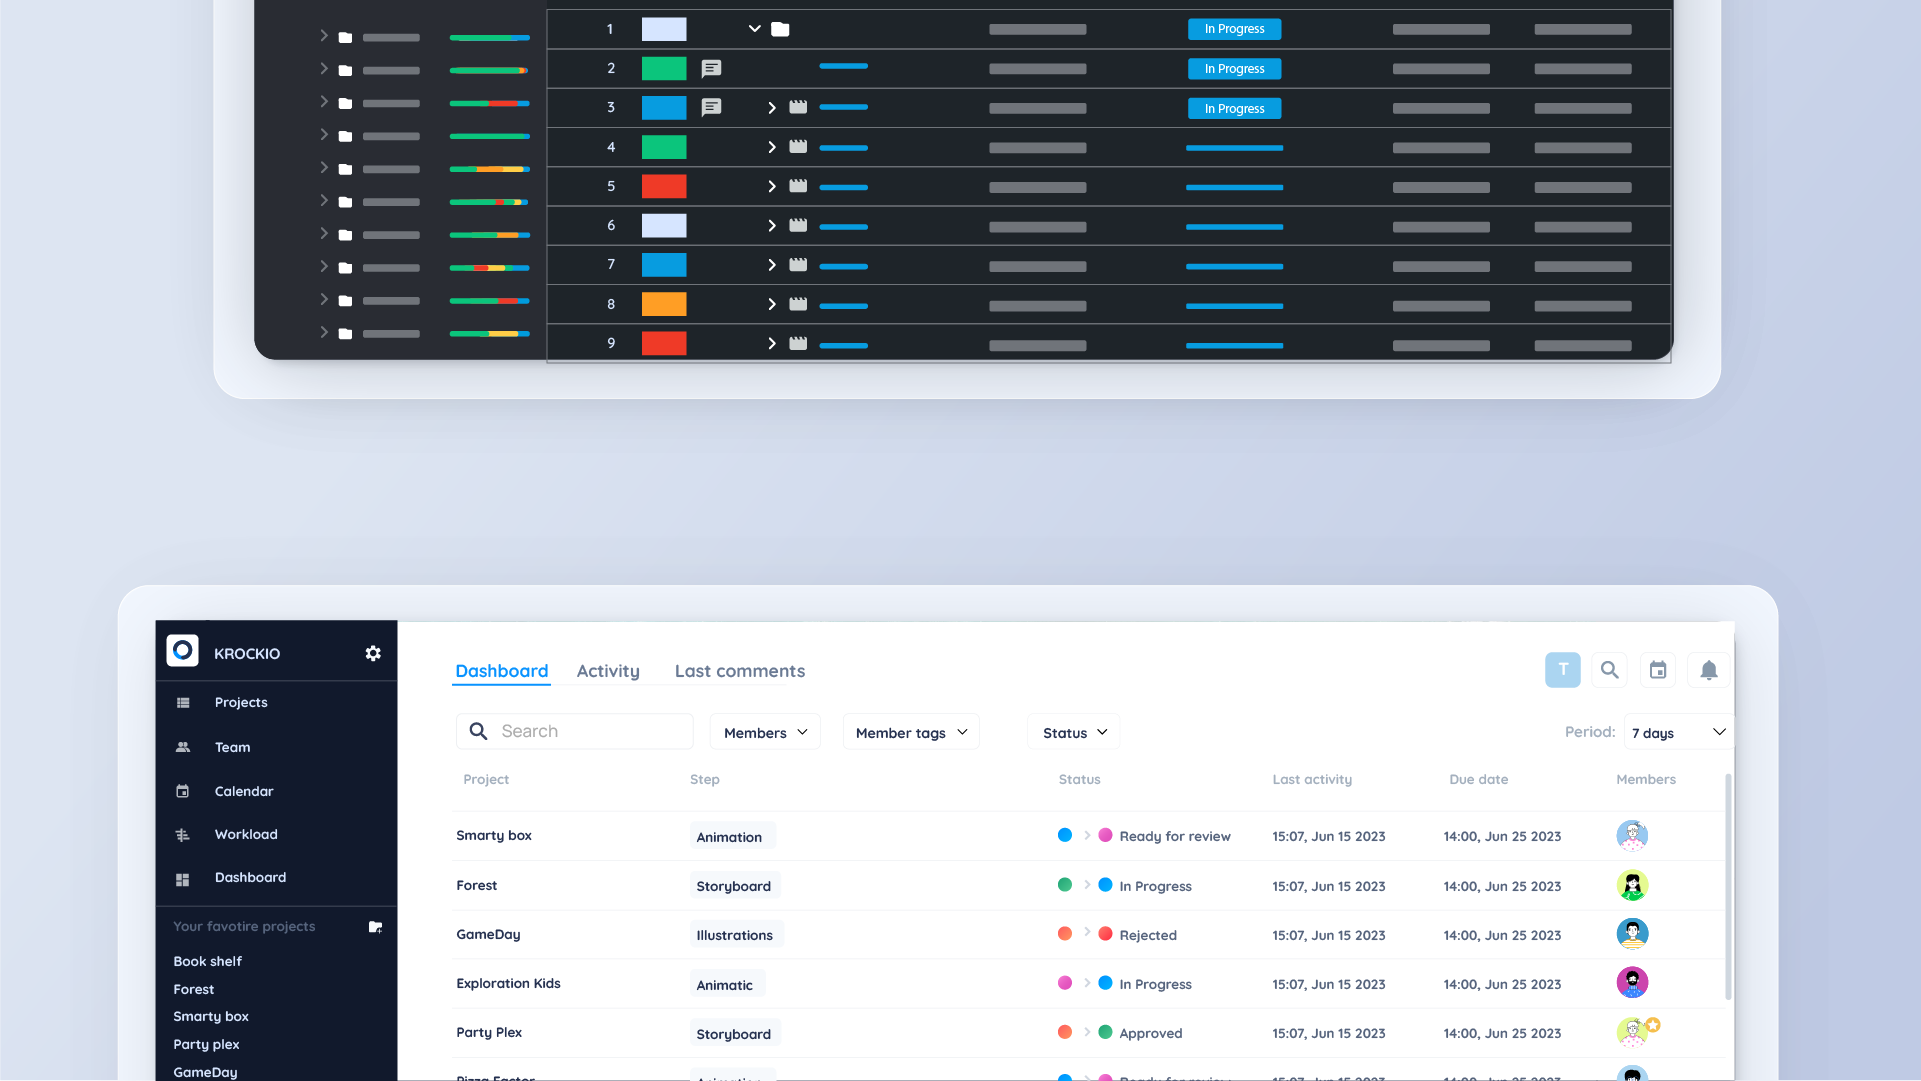Click the Exploration Kids member avatar
Viewport: 1921px width, 1081px height.
1632,982
